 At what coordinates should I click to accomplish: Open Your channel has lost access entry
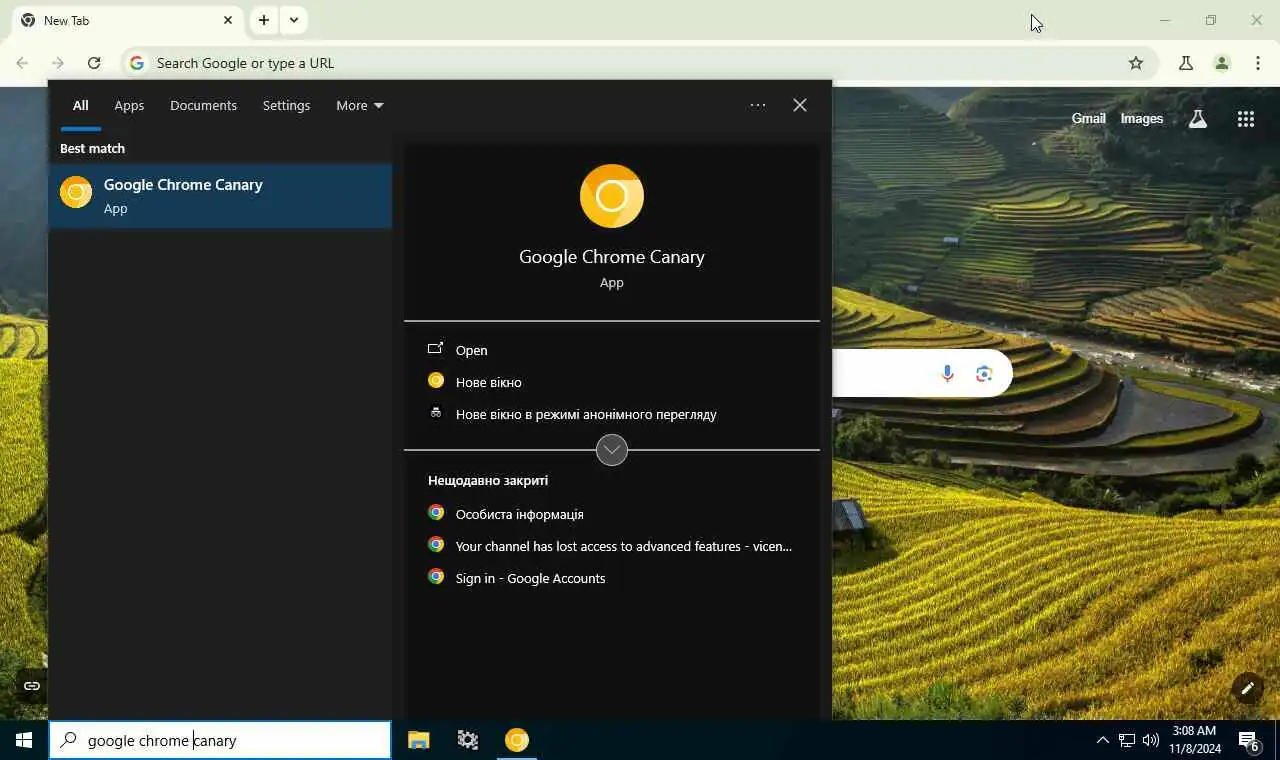pyautogui.click(x=611, y=546)
